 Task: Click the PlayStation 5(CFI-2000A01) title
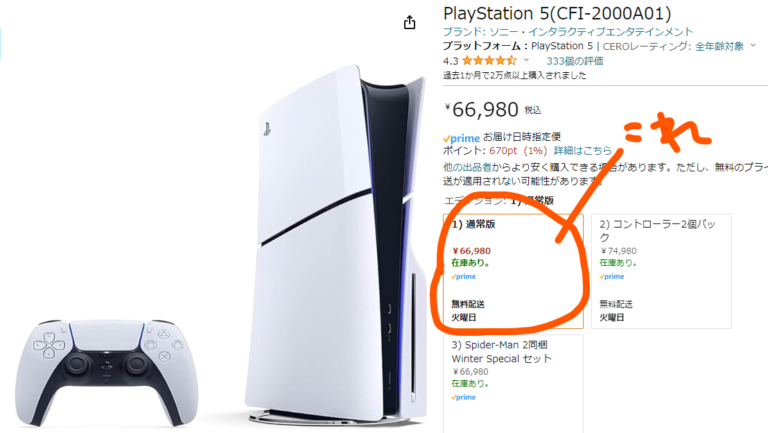[x=557, y=13]
